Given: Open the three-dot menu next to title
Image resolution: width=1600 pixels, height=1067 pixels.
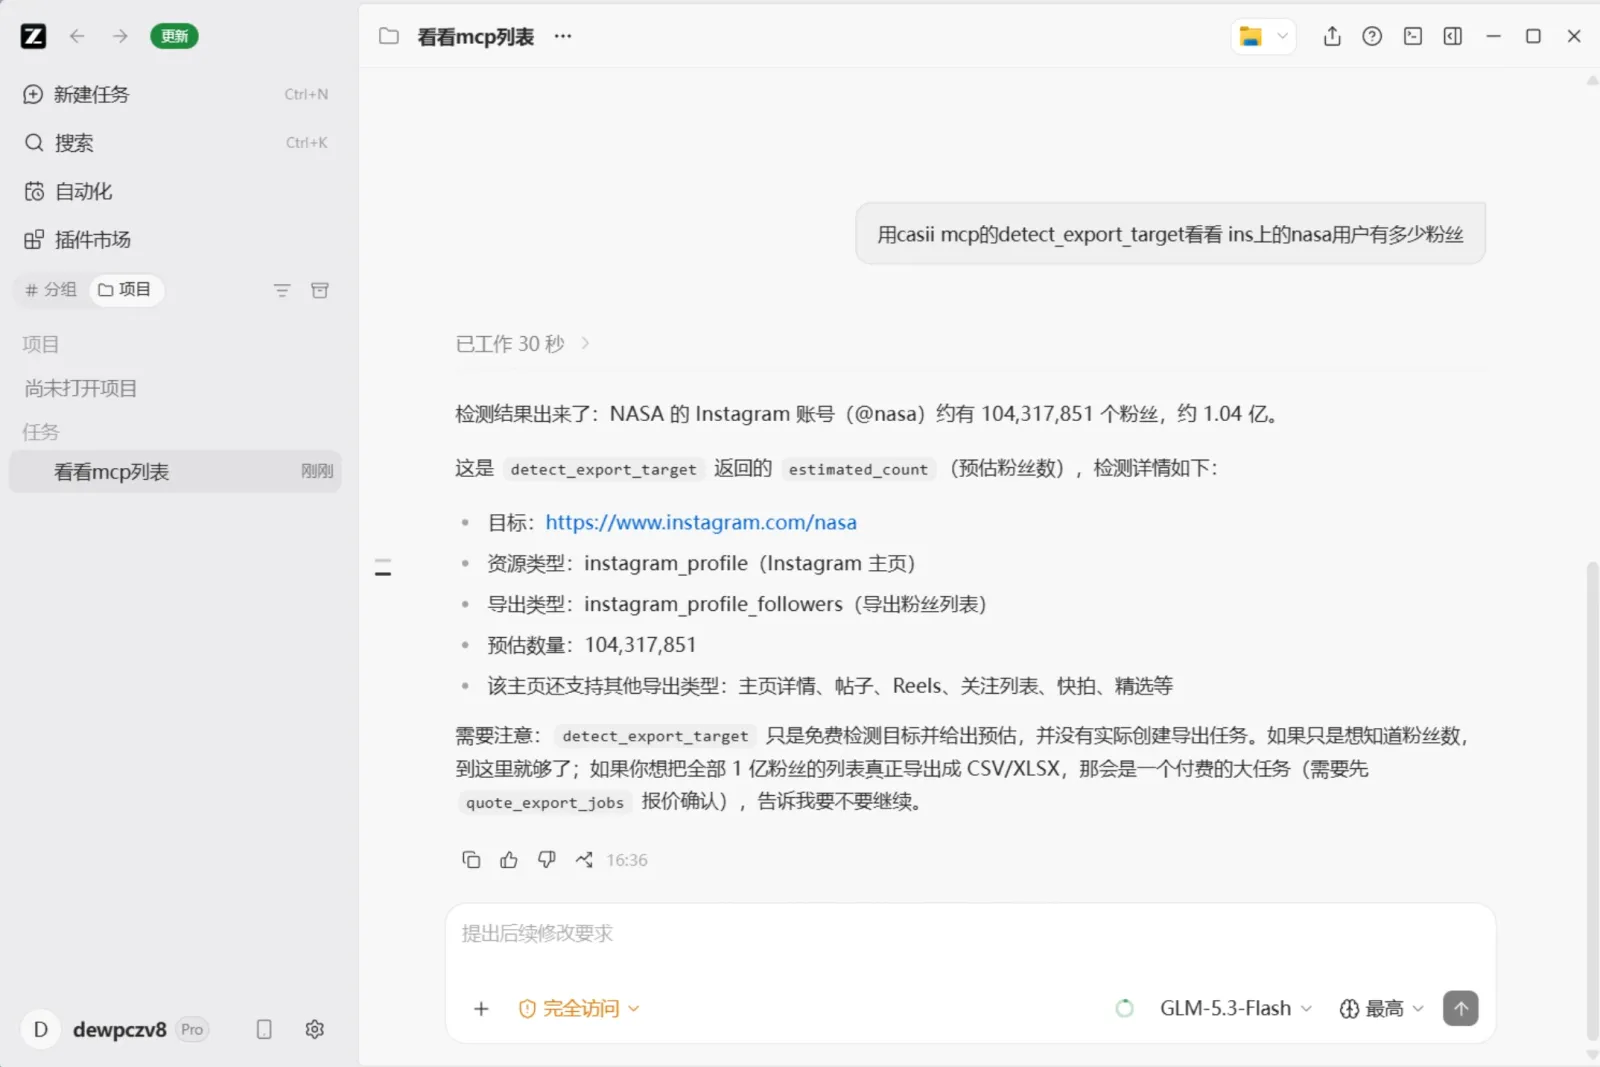Looking at the screenshot, I should 563,37.
